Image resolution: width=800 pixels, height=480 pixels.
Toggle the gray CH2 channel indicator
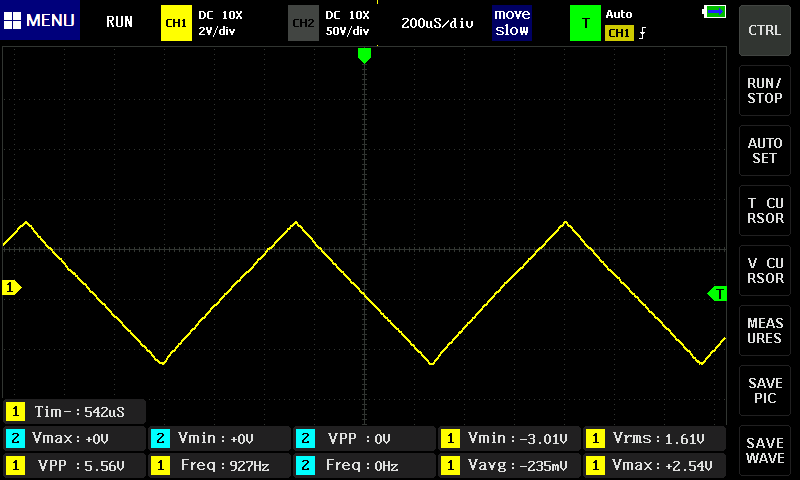(302, 22)
